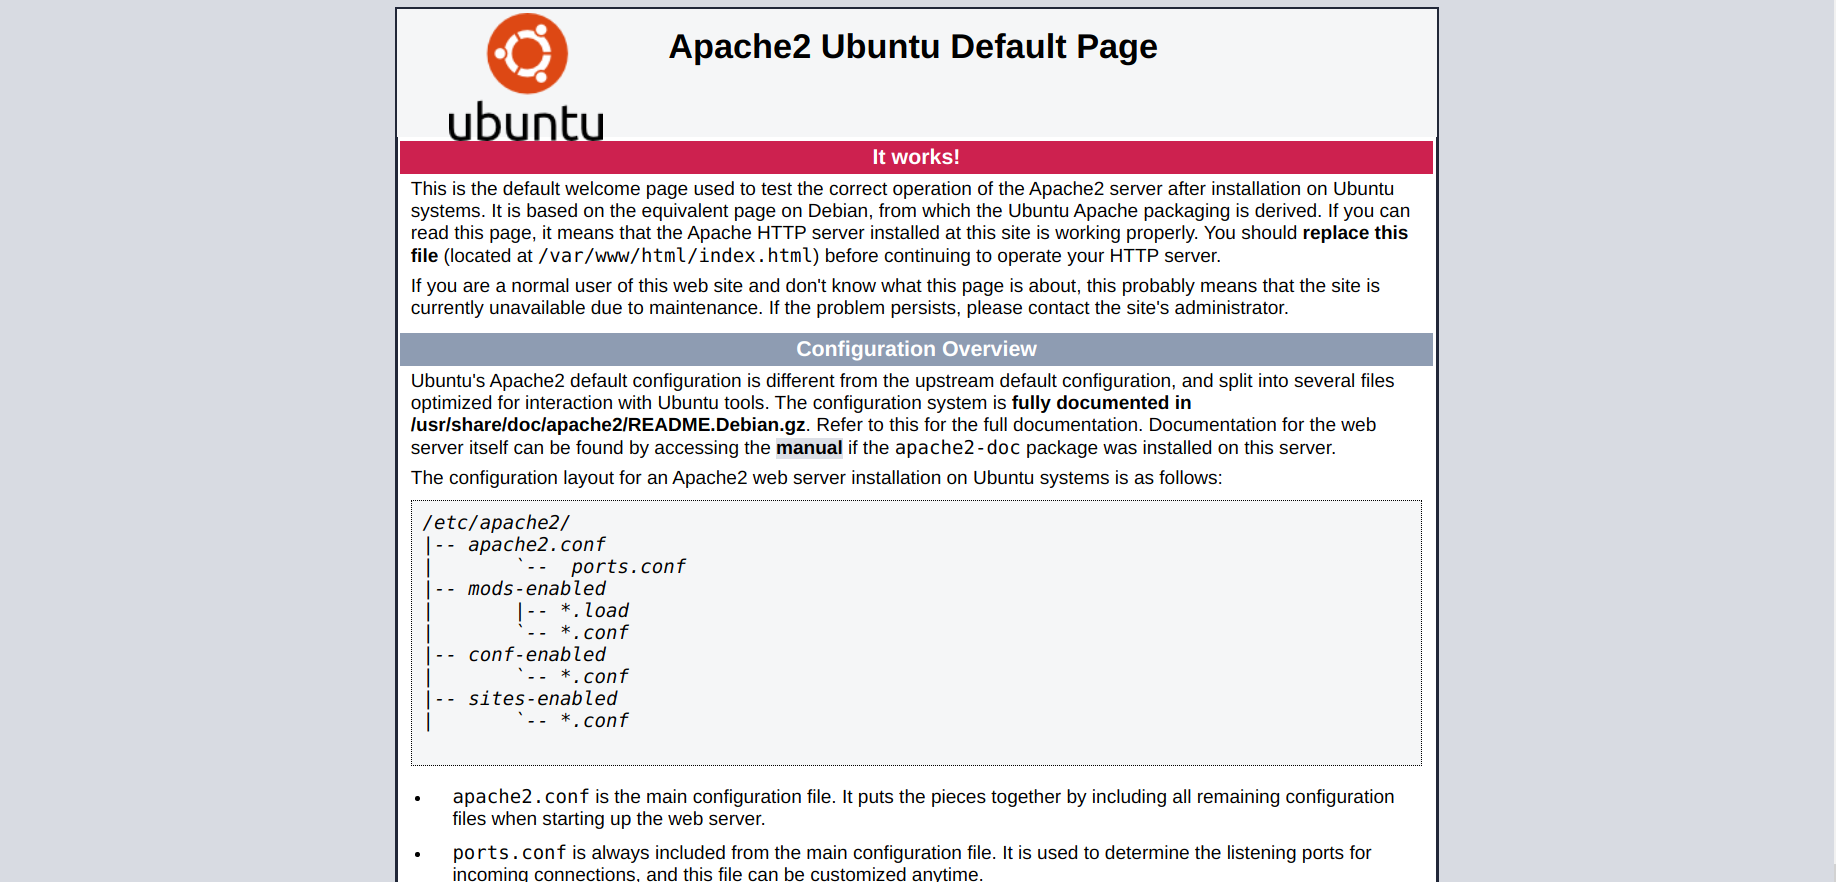This screenshot has height=882, width=1836.
Task: Open the manual link
Action: (809, 448)
